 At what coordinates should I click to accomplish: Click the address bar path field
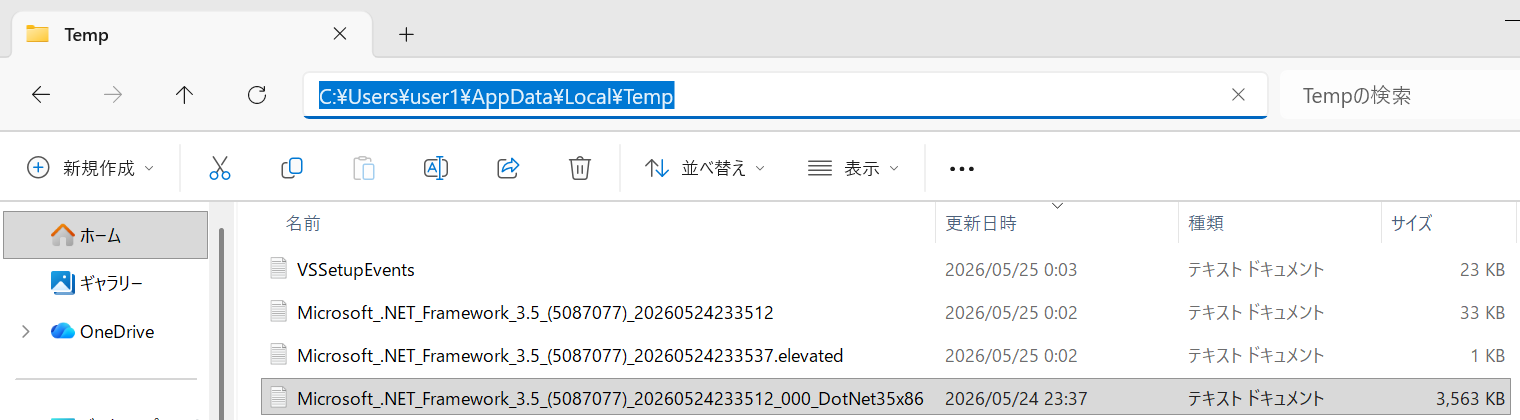point(785,96)
